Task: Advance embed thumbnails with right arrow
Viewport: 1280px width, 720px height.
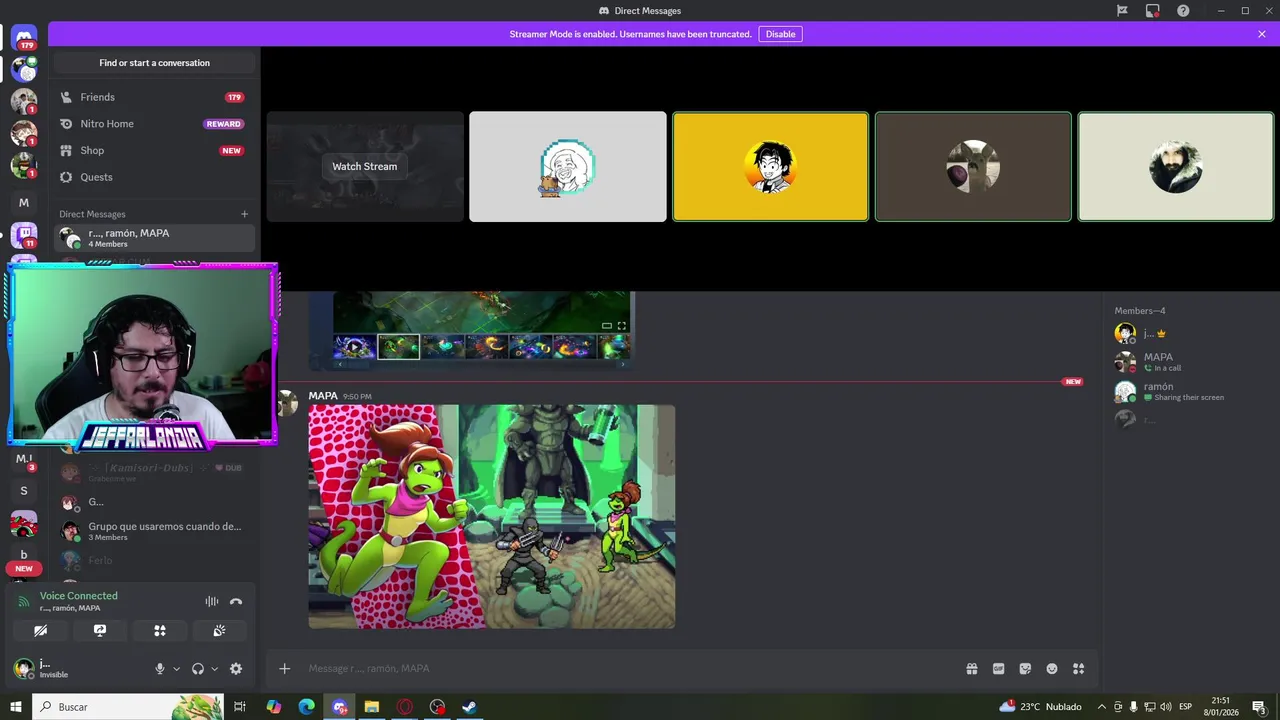Action: pos(622,364)
